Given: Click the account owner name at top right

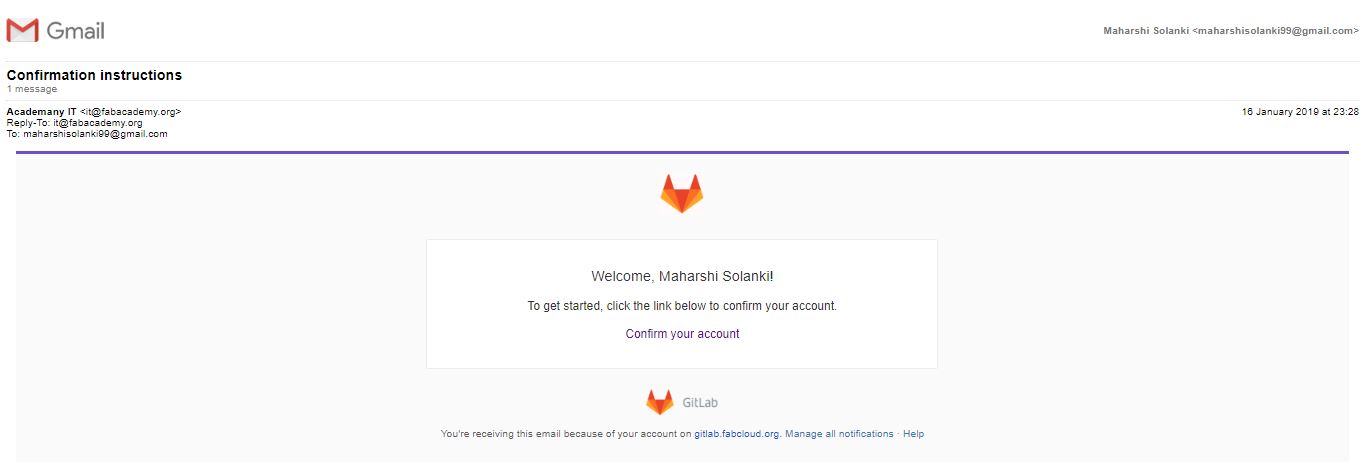Looking at the screenshot, I should [x=1146, y=31].
